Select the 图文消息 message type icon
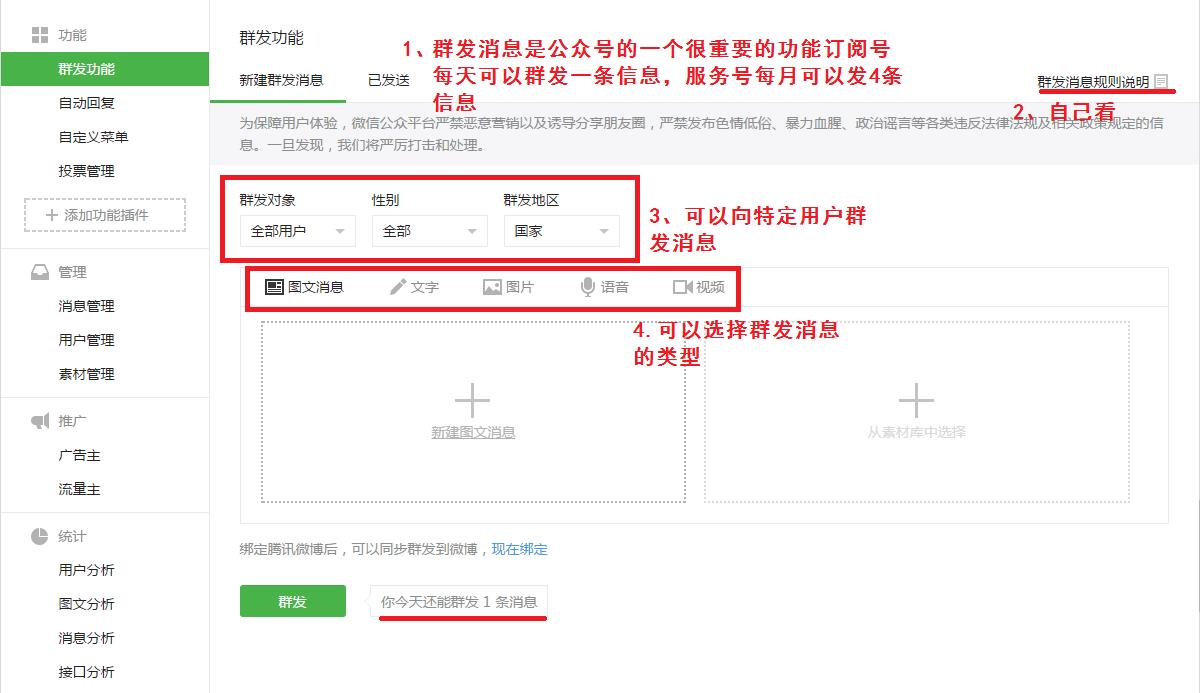Viewport: 1200px width, 693px height. click(274, 287)
